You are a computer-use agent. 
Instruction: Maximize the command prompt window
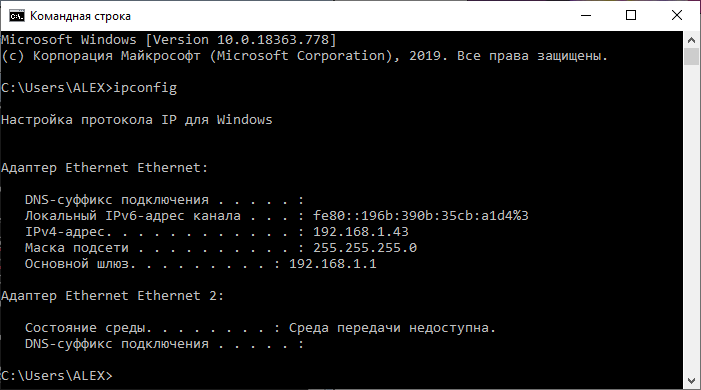631,16
